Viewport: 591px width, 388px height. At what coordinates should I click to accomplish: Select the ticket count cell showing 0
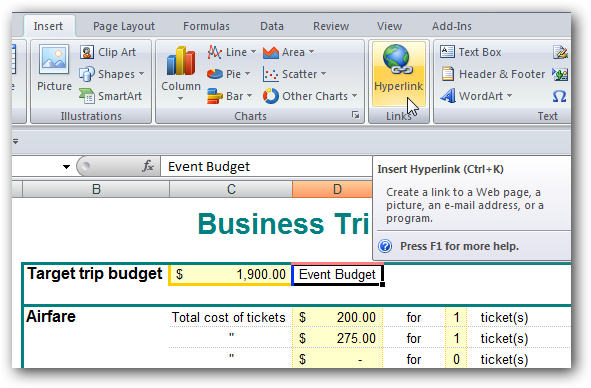pyautogui.click(x=456, y=359)
